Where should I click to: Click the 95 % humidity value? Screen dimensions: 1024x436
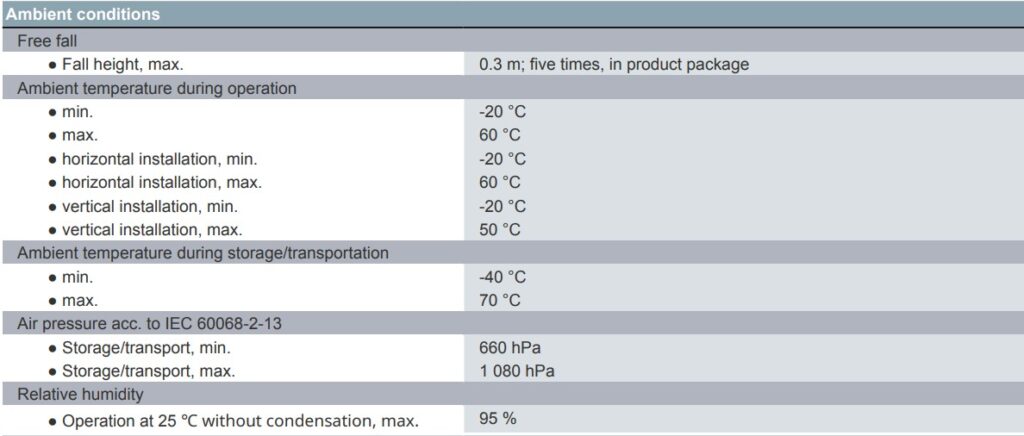coord(497,419)
